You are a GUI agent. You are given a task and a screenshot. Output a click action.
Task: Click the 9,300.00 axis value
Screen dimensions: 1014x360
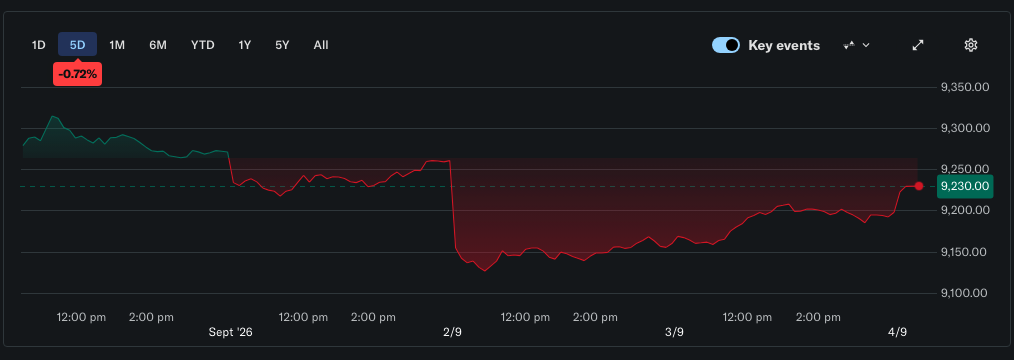pyautogui.click(x=964, y=128)
